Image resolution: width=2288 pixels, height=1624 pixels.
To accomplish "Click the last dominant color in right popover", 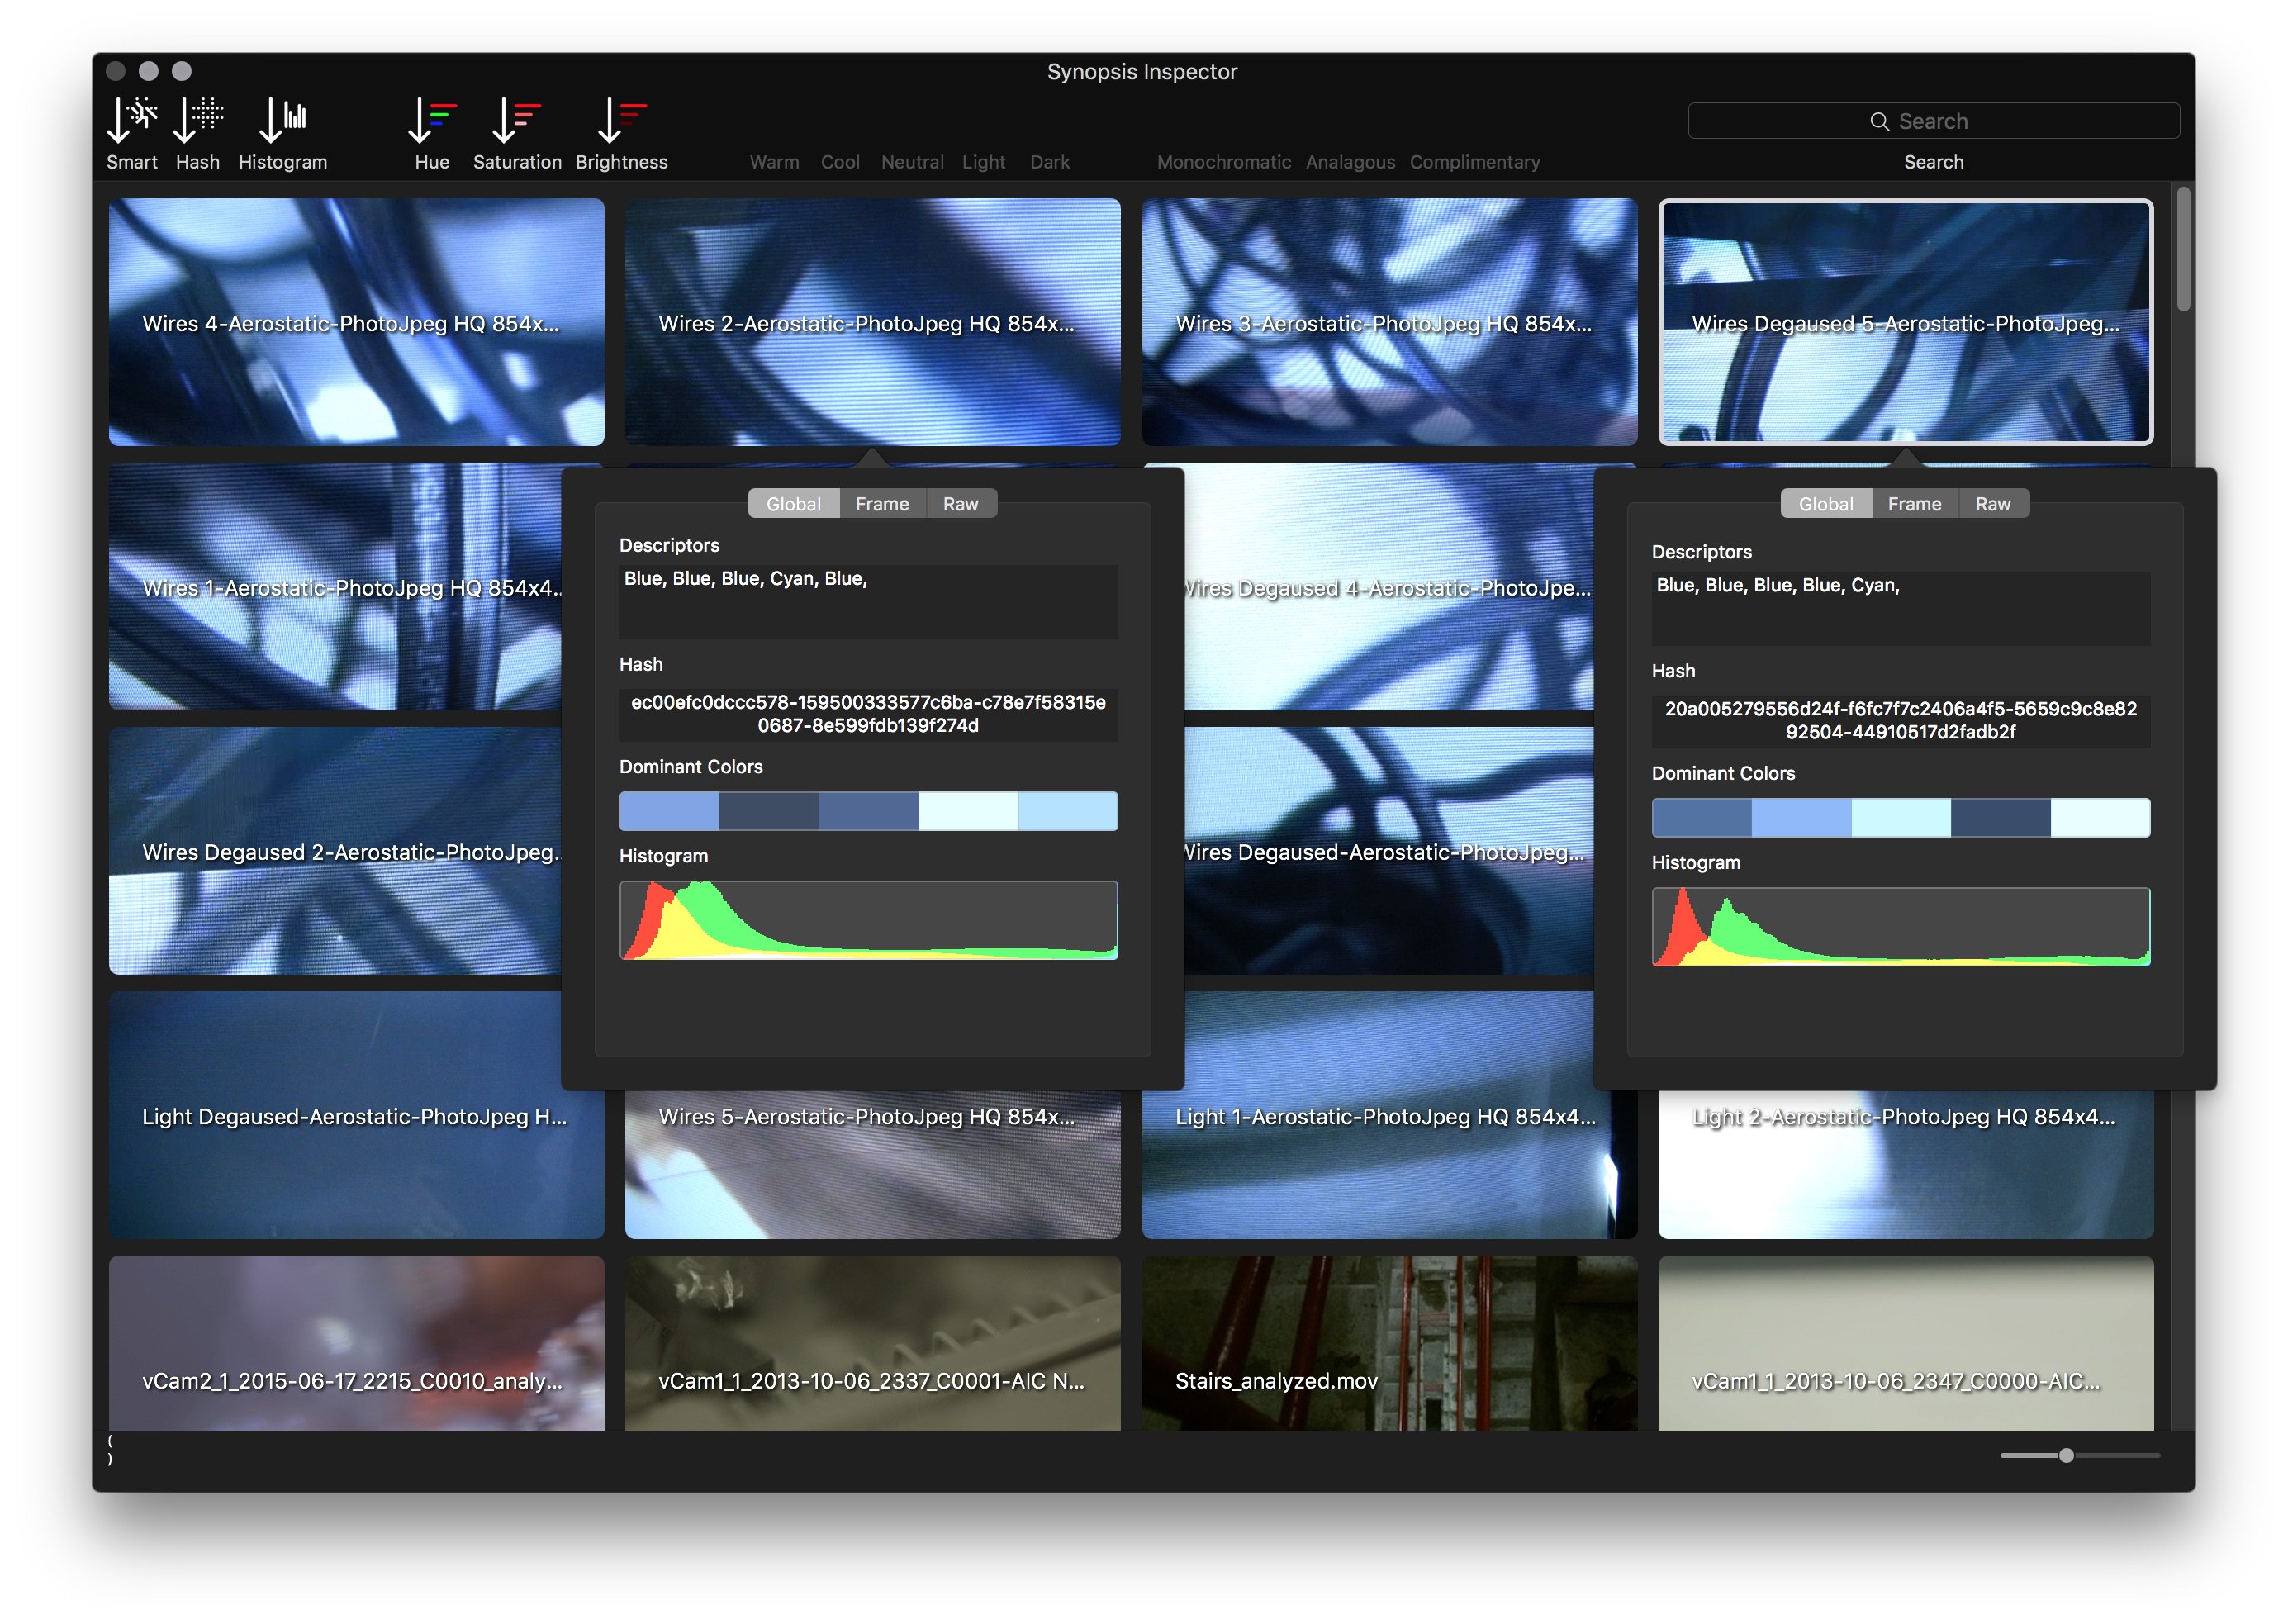I will coord(2100,818).
